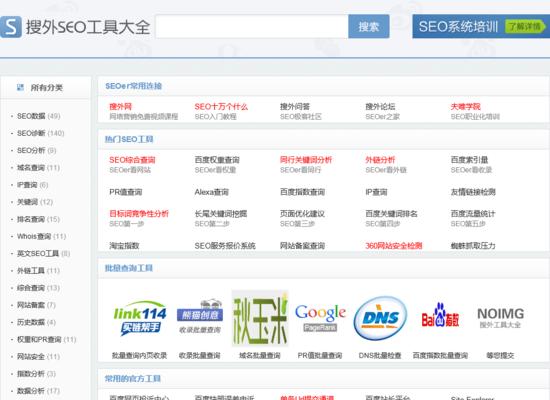Open 历史数据 (4) category
This screenshot has height=400, width=550.
(x=36, y=322)
